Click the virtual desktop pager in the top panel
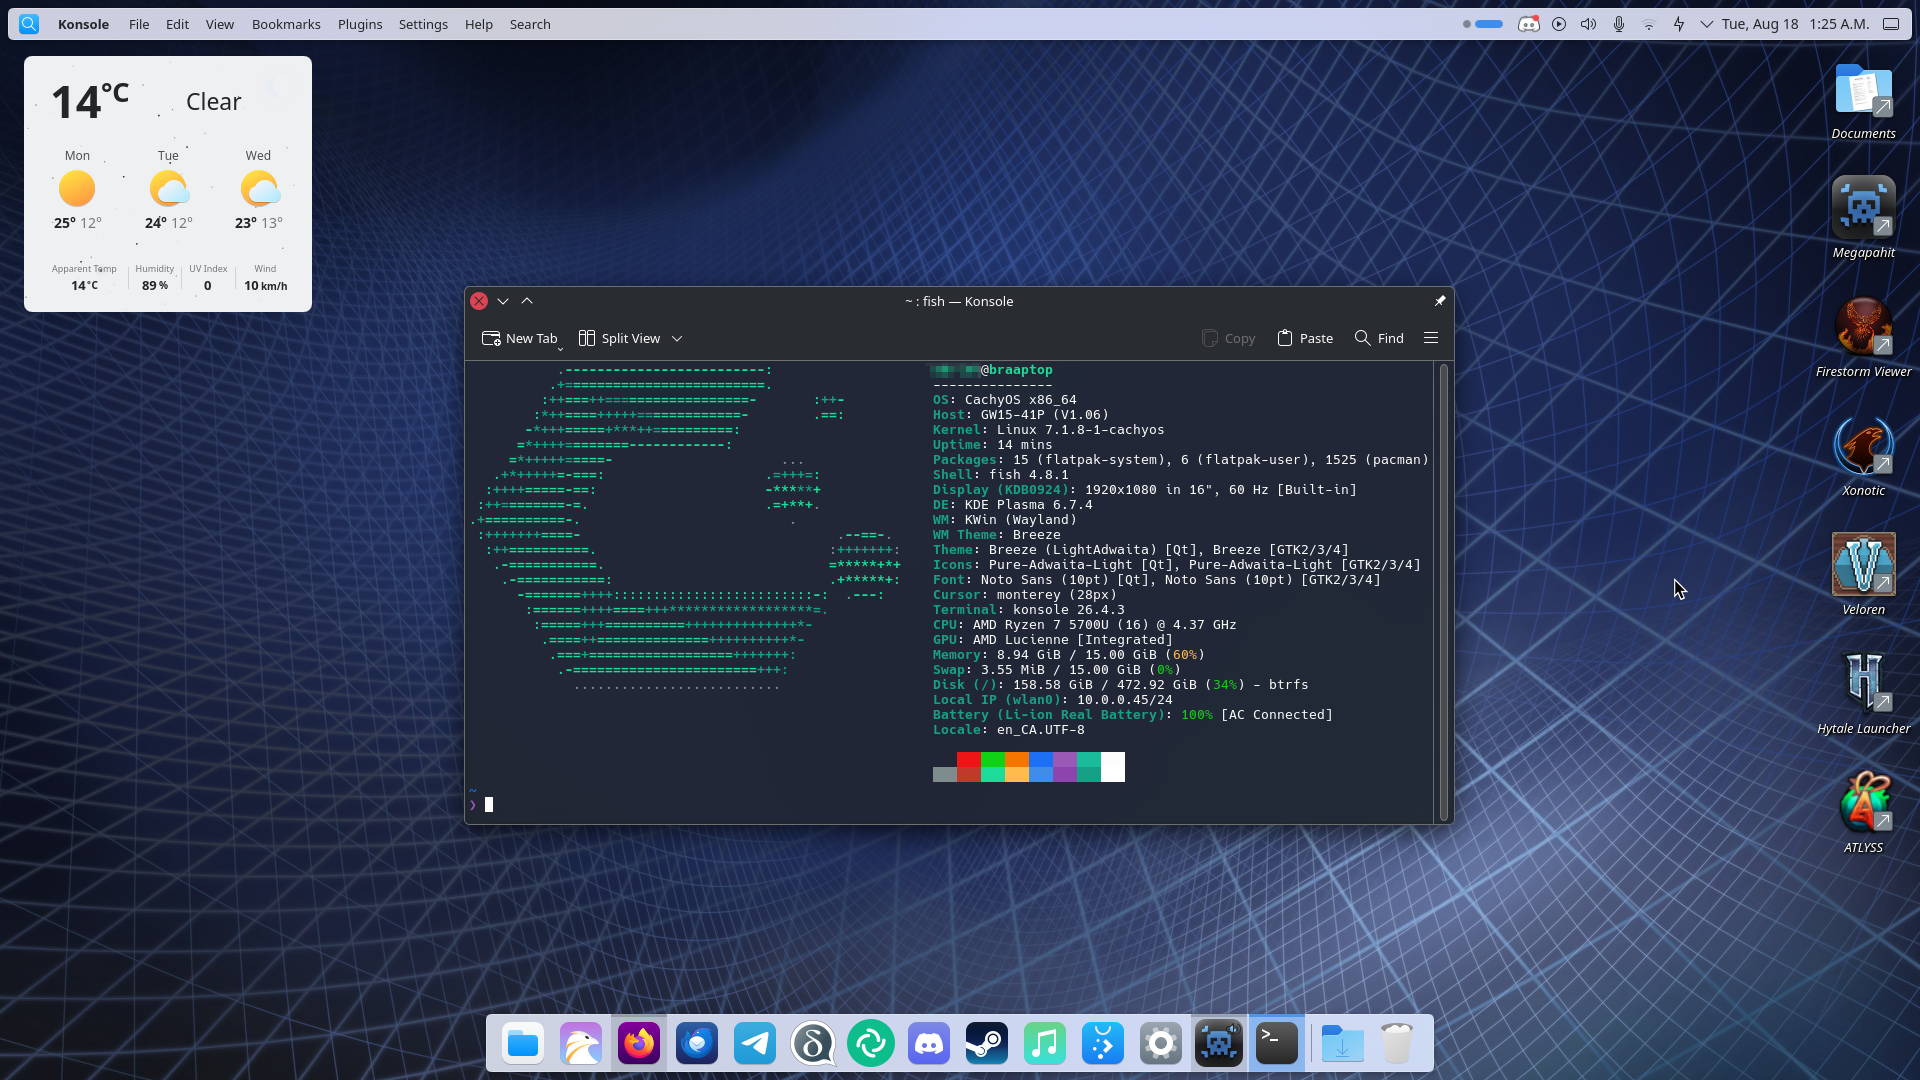This screenshot has height=1080, width=1920. coord(1482,24)
